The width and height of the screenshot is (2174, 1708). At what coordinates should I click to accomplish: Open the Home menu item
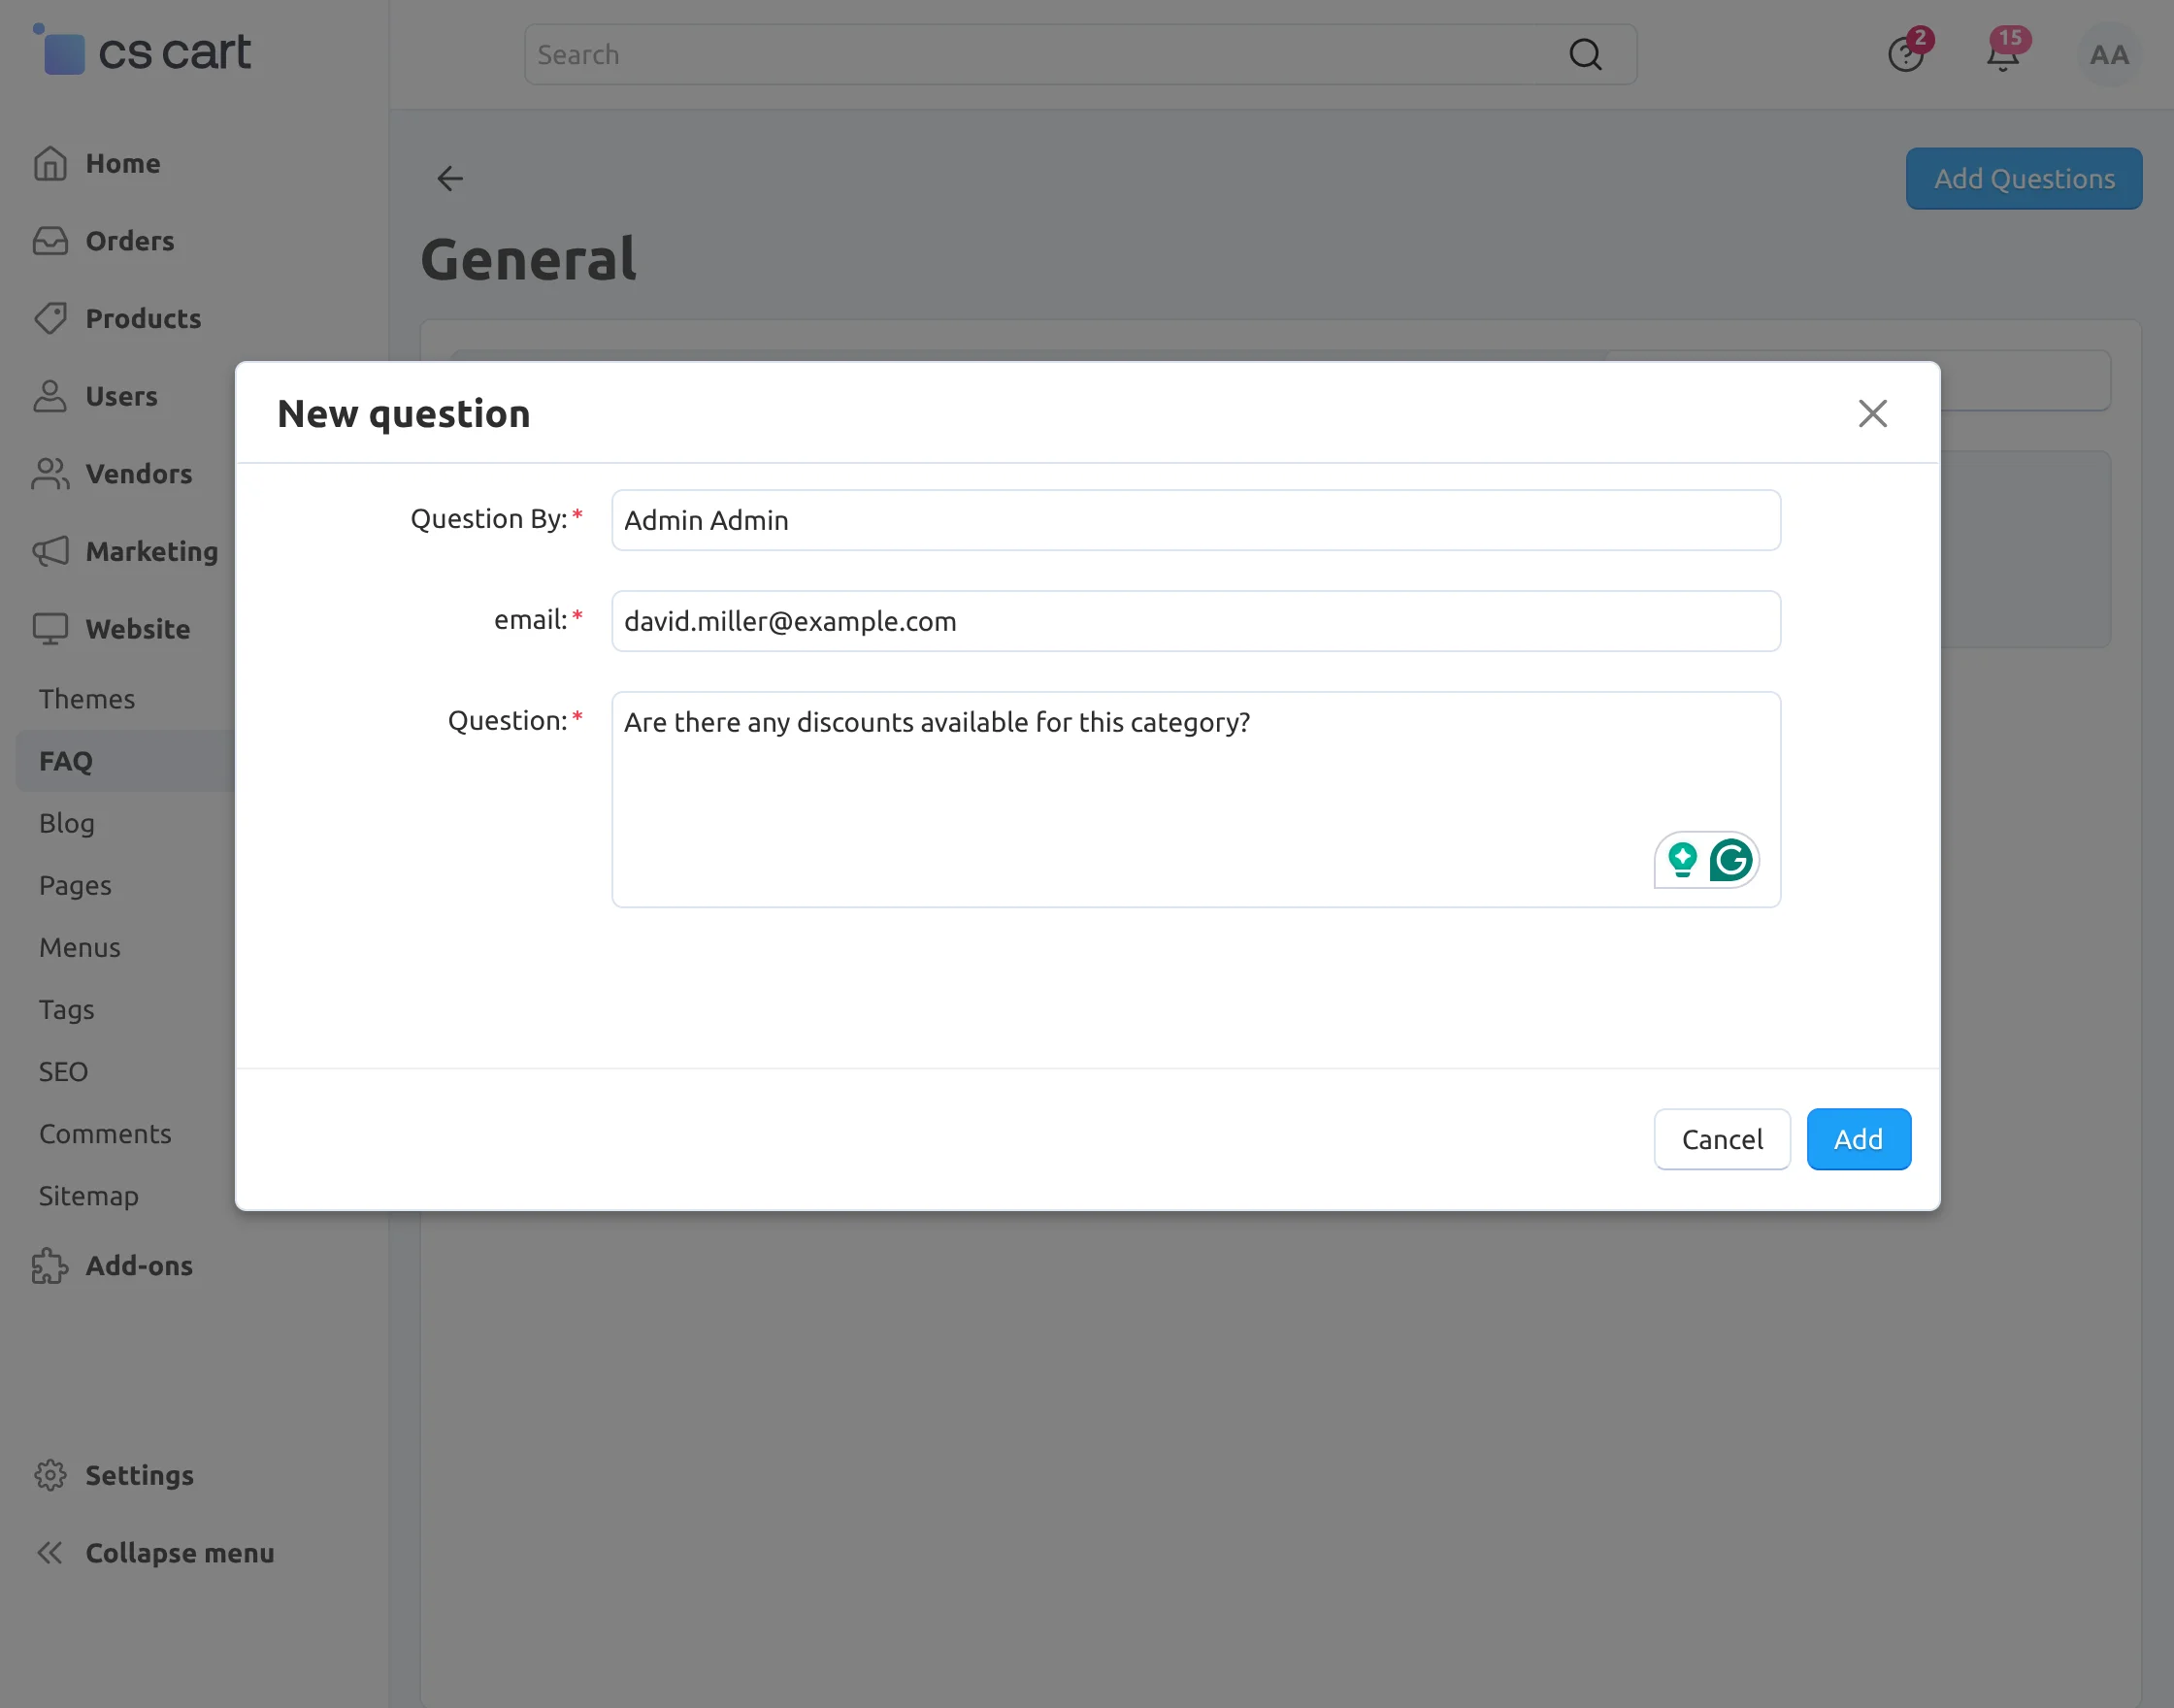[x=123, y=164]
